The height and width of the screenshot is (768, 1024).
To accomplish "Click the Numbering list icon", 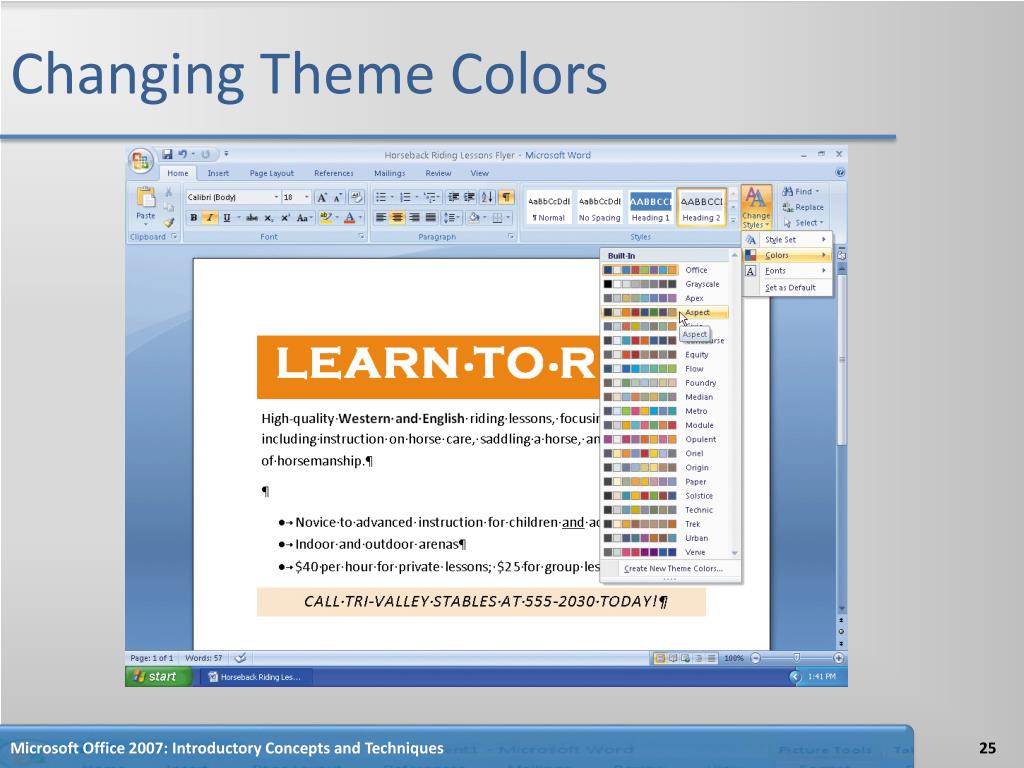I will tap(405, 197).
